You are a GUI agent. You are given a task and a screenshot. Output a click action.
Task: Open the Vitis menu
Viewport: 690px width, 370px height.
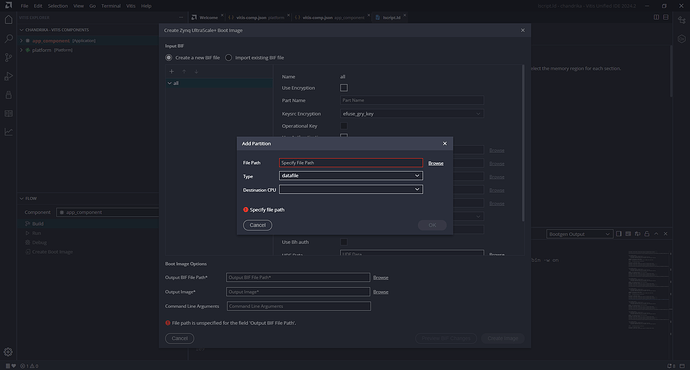tap(131, 6)
